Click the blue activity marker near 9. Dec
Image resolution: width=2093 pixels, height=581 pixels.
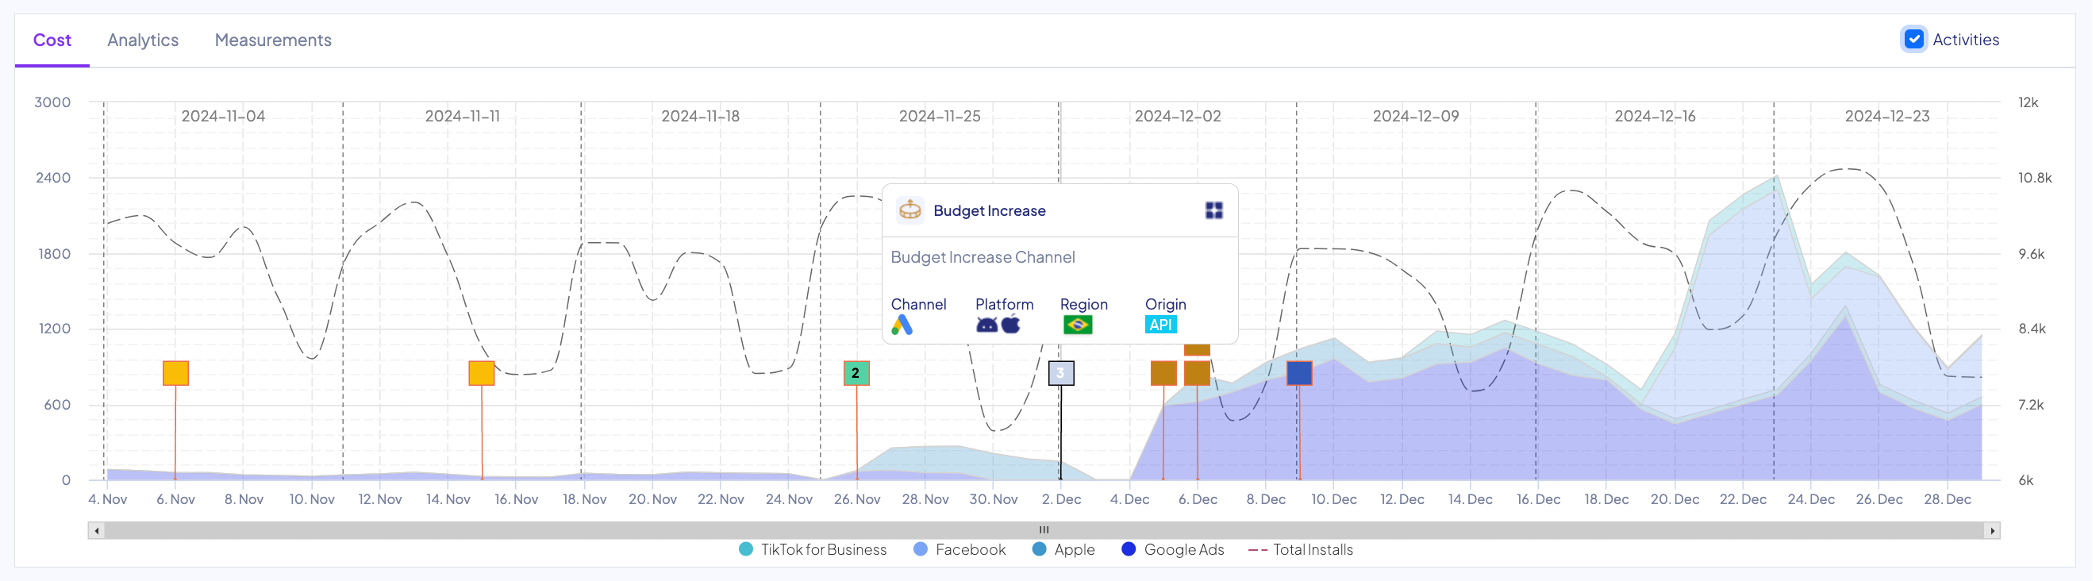click(x=1299, y=373)
